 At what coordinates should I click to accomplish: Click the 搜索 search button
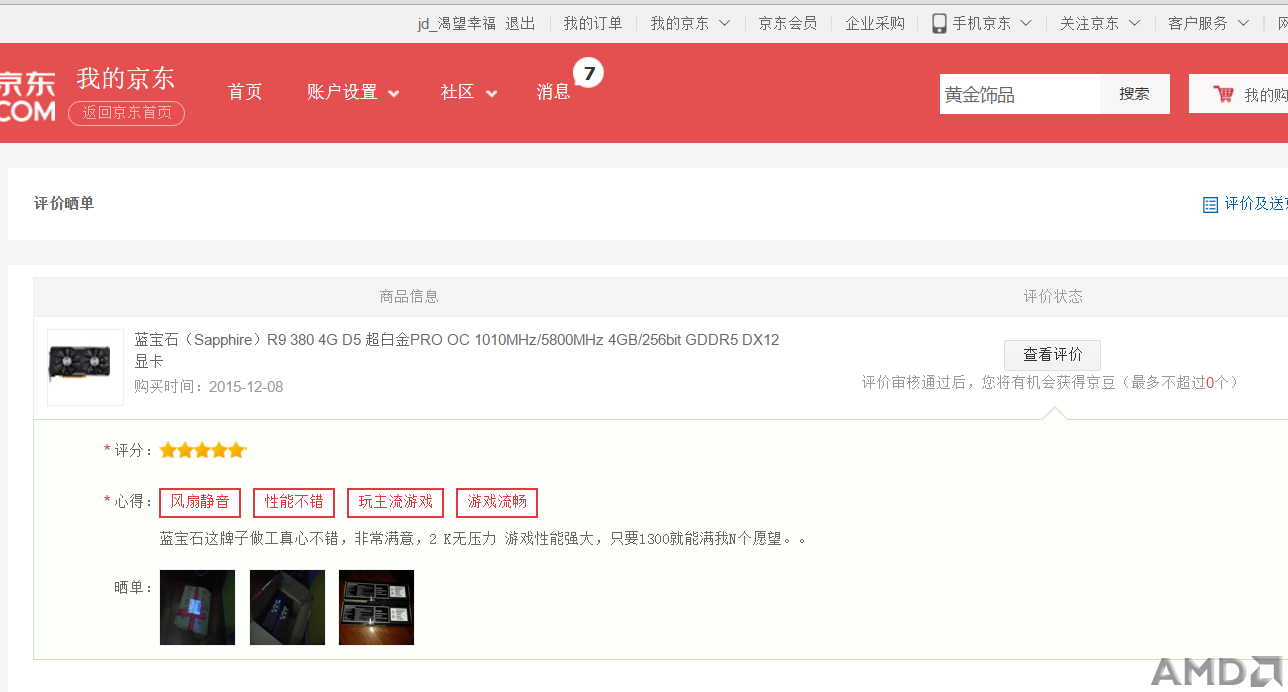pyautogui.click(x=1135, y=94)
